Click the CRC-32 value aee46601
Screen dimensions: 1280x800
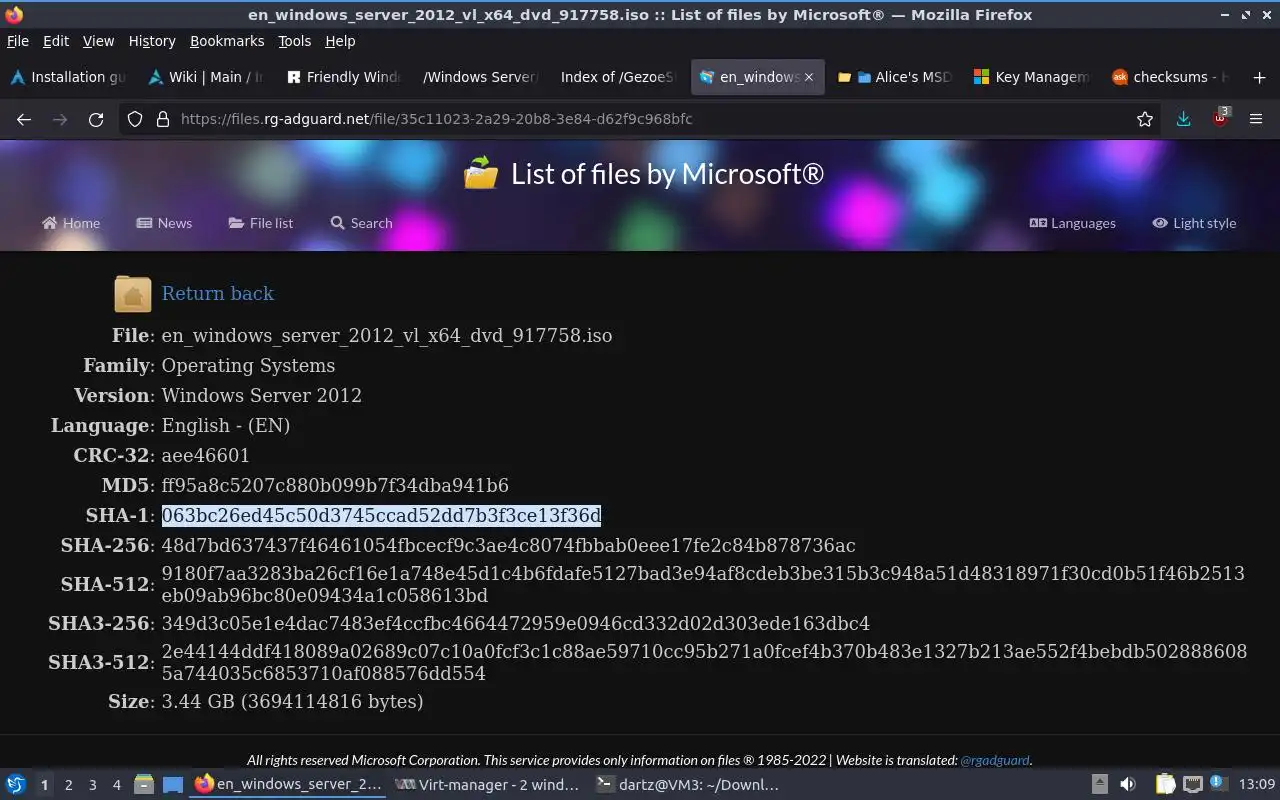[x=206, y=455]
